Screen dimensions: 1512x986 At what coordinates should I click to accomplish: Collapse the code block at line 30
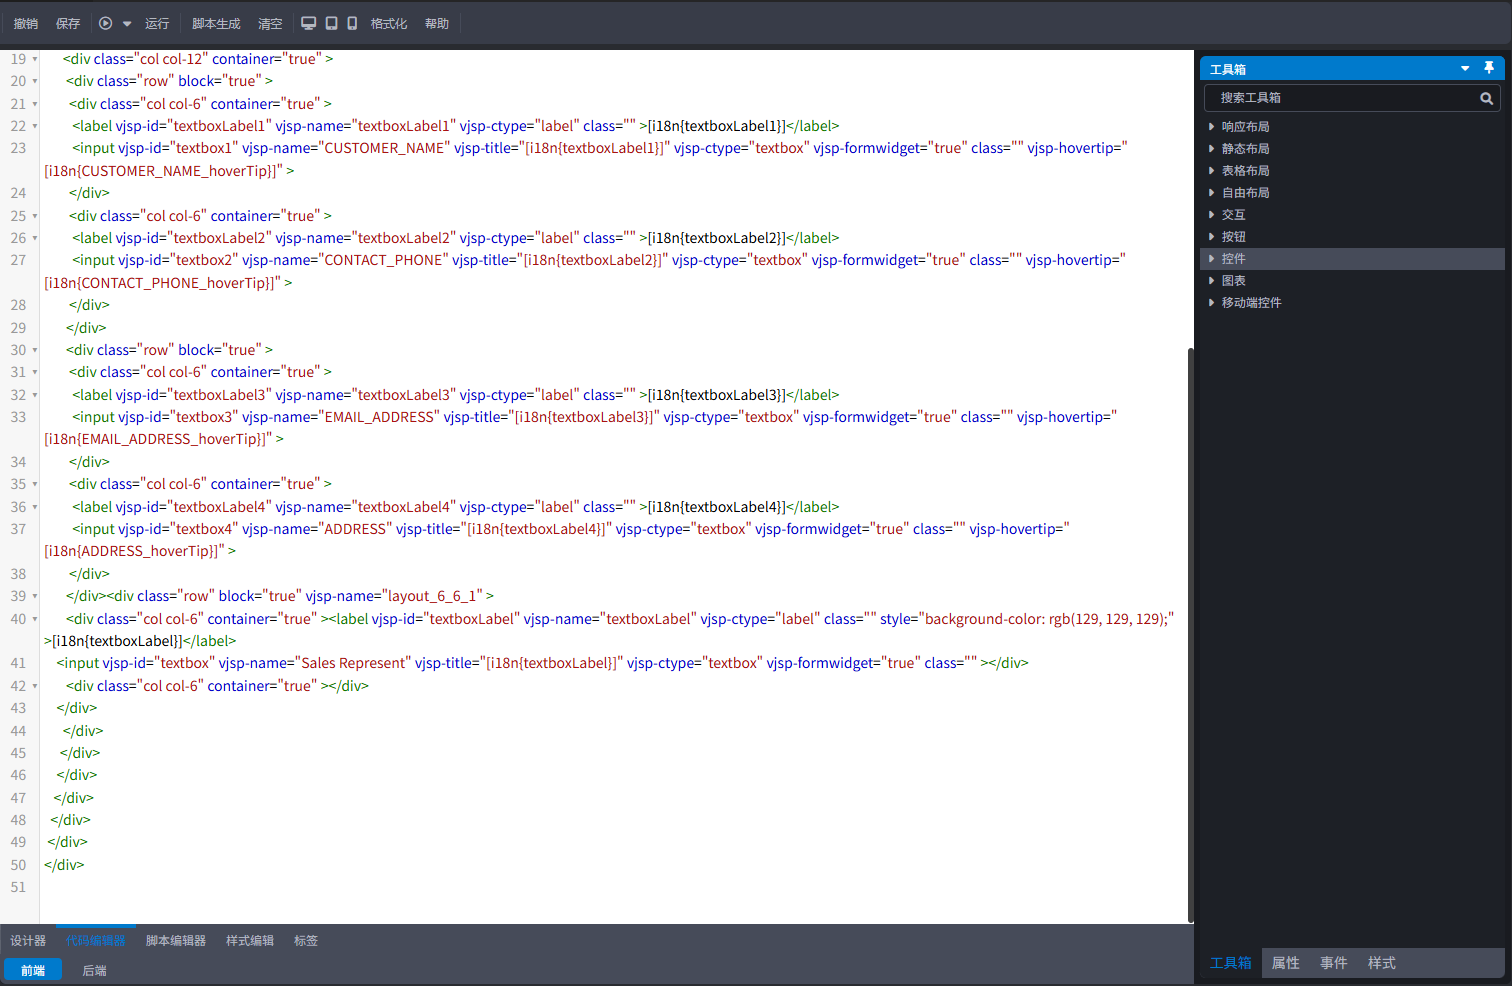pos(35,350)
